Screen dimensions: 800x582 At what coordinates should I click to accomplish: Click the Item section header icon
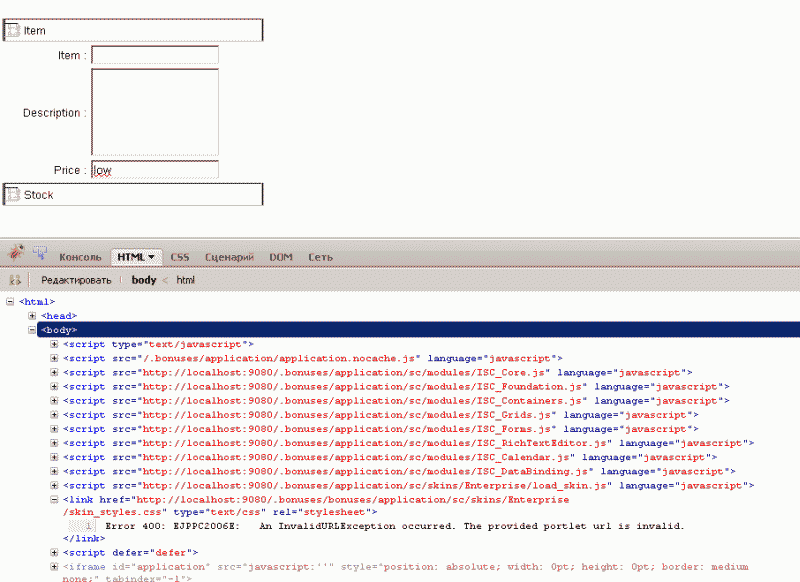click(x=13, y=31)
